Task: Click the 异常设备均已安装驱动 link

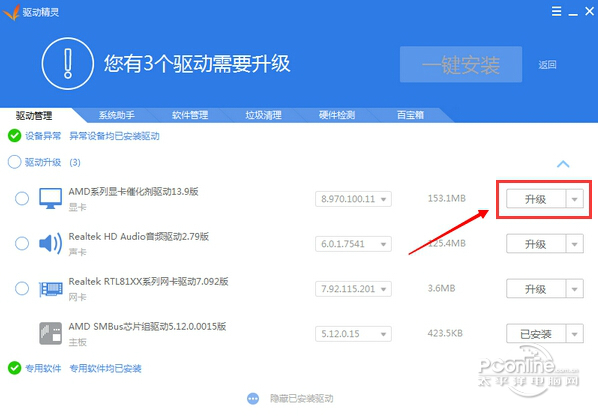Action: click(x=114, y=136)
